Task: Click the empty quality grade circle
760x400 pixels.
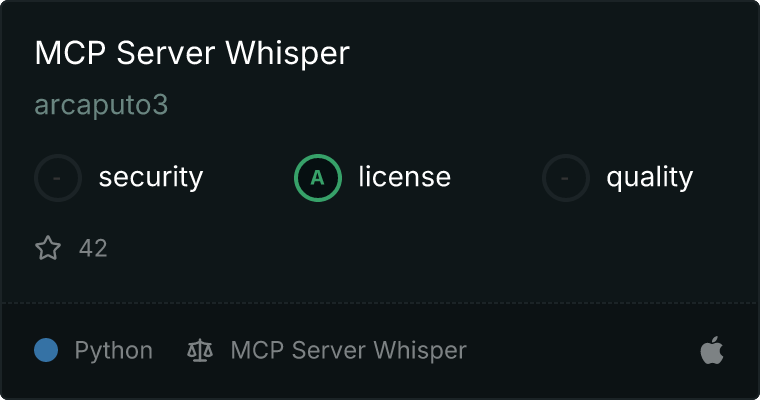Action: 566,178
